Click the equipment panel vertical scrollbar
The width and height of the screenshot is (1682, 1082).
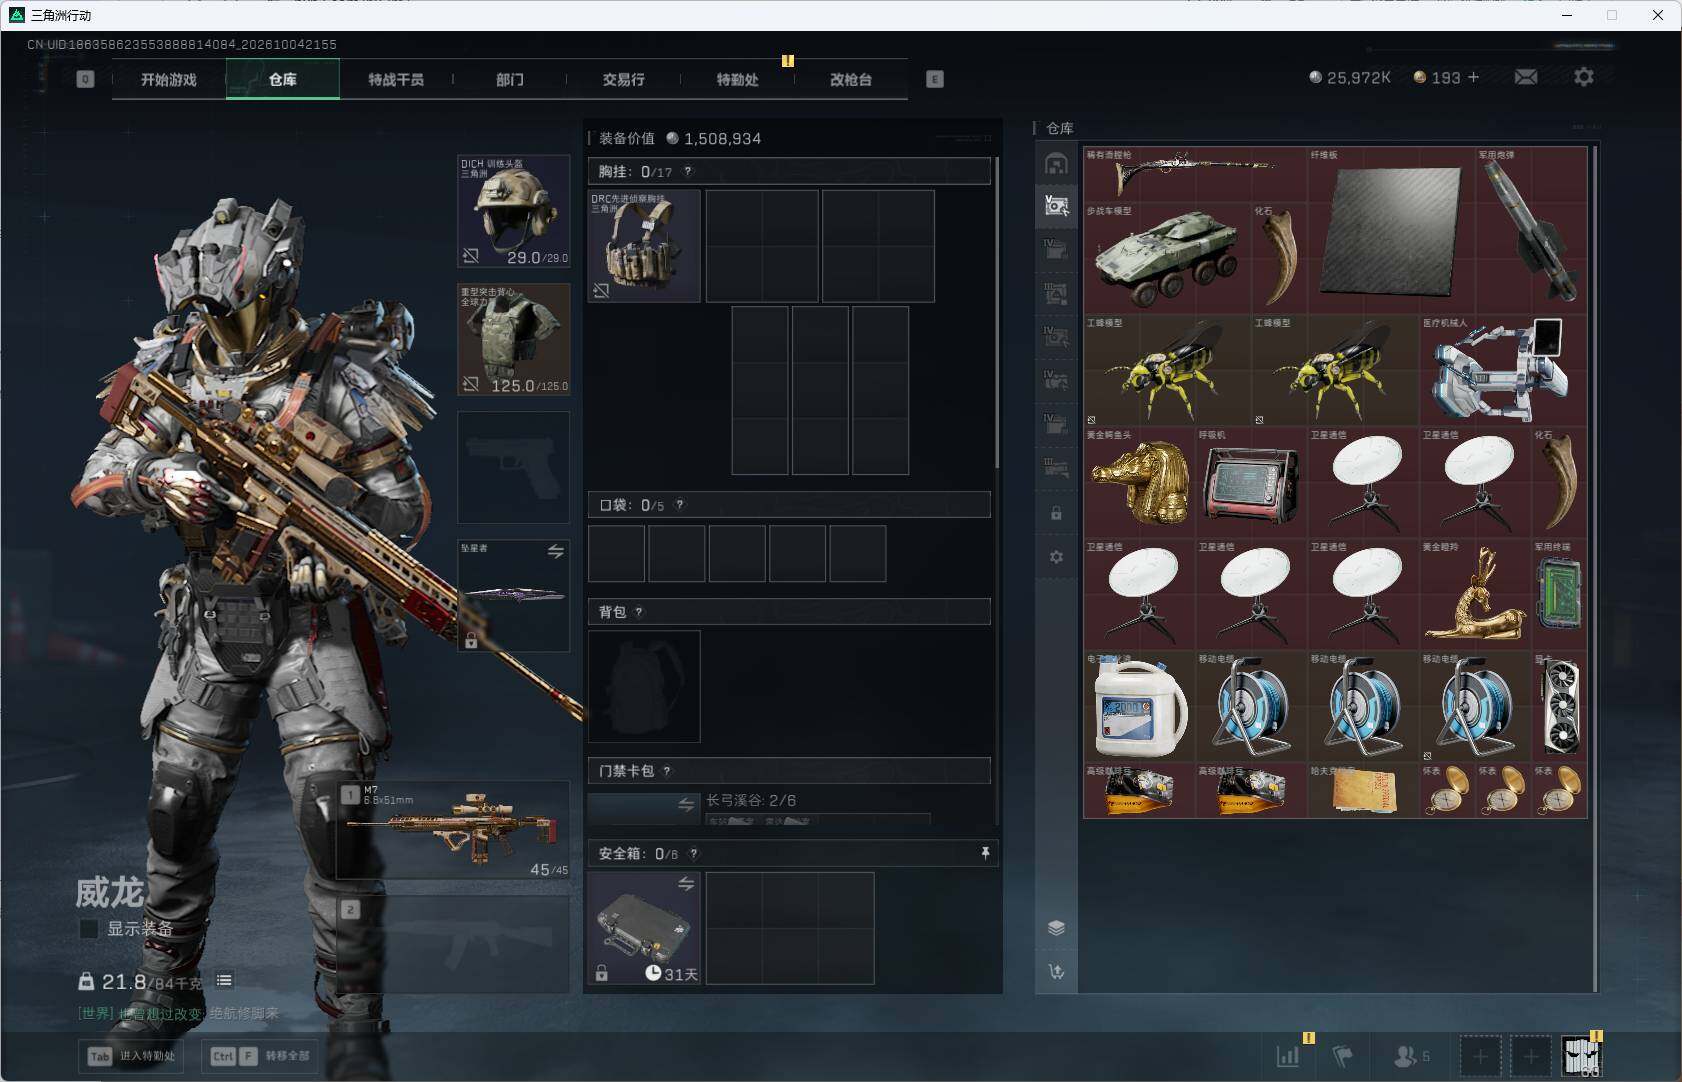coord(996,312)
